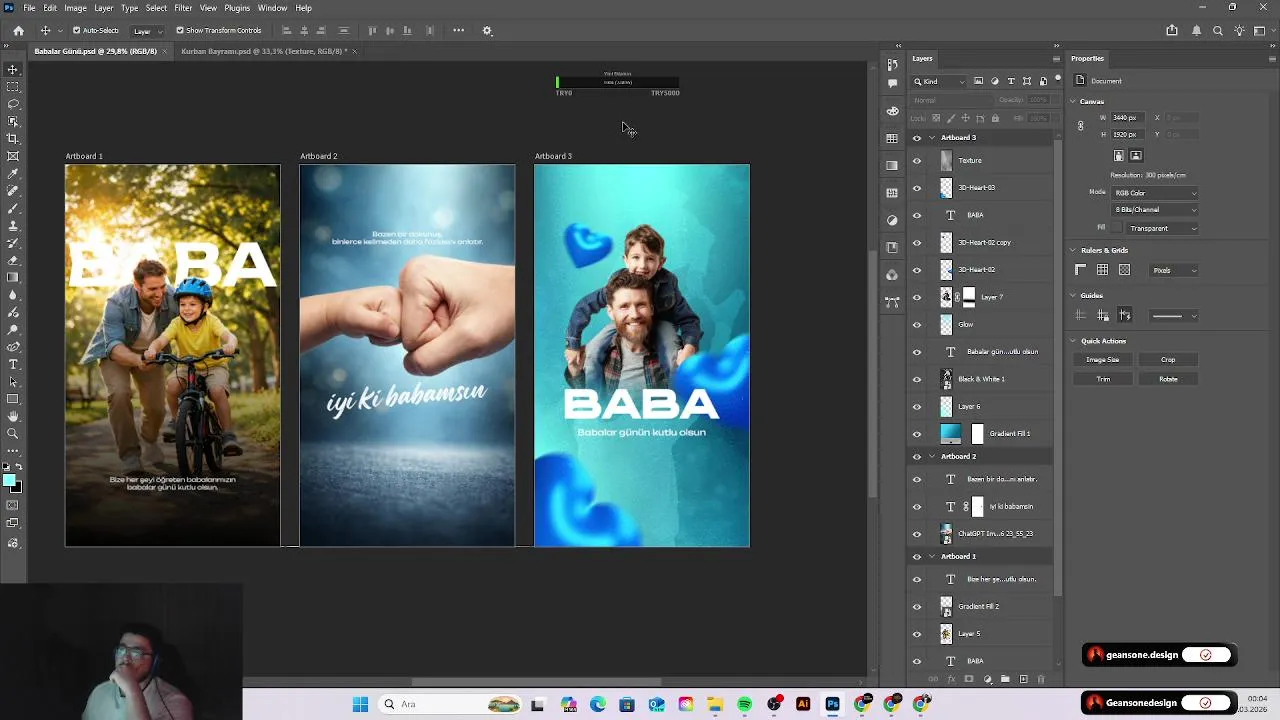Toggle Show Transform Controls checkbox
The image size is (1280, 720).
tap(180, 30)
